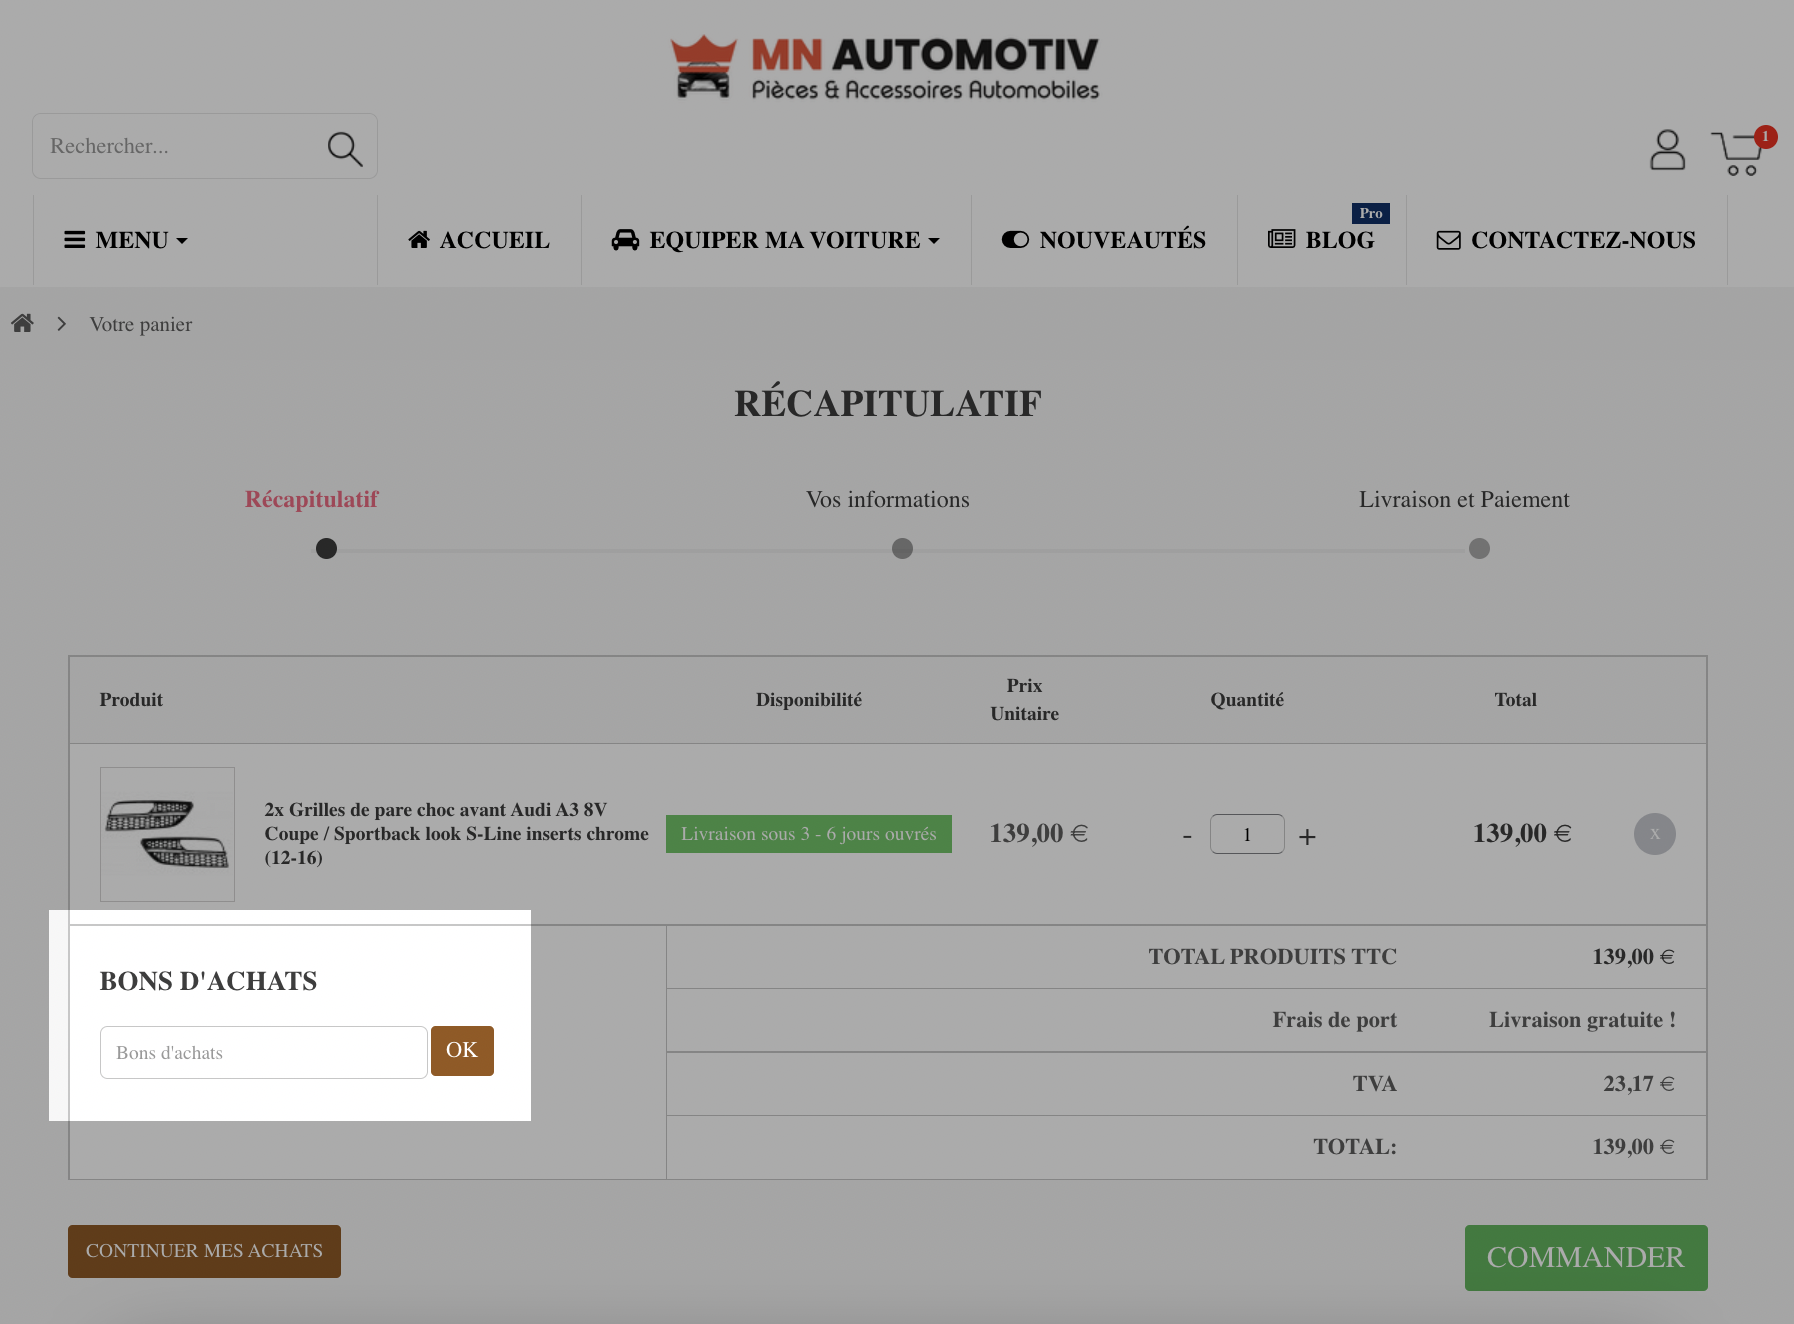Click the Livraison sous 3 - 6 jours badge

(809, 834)
